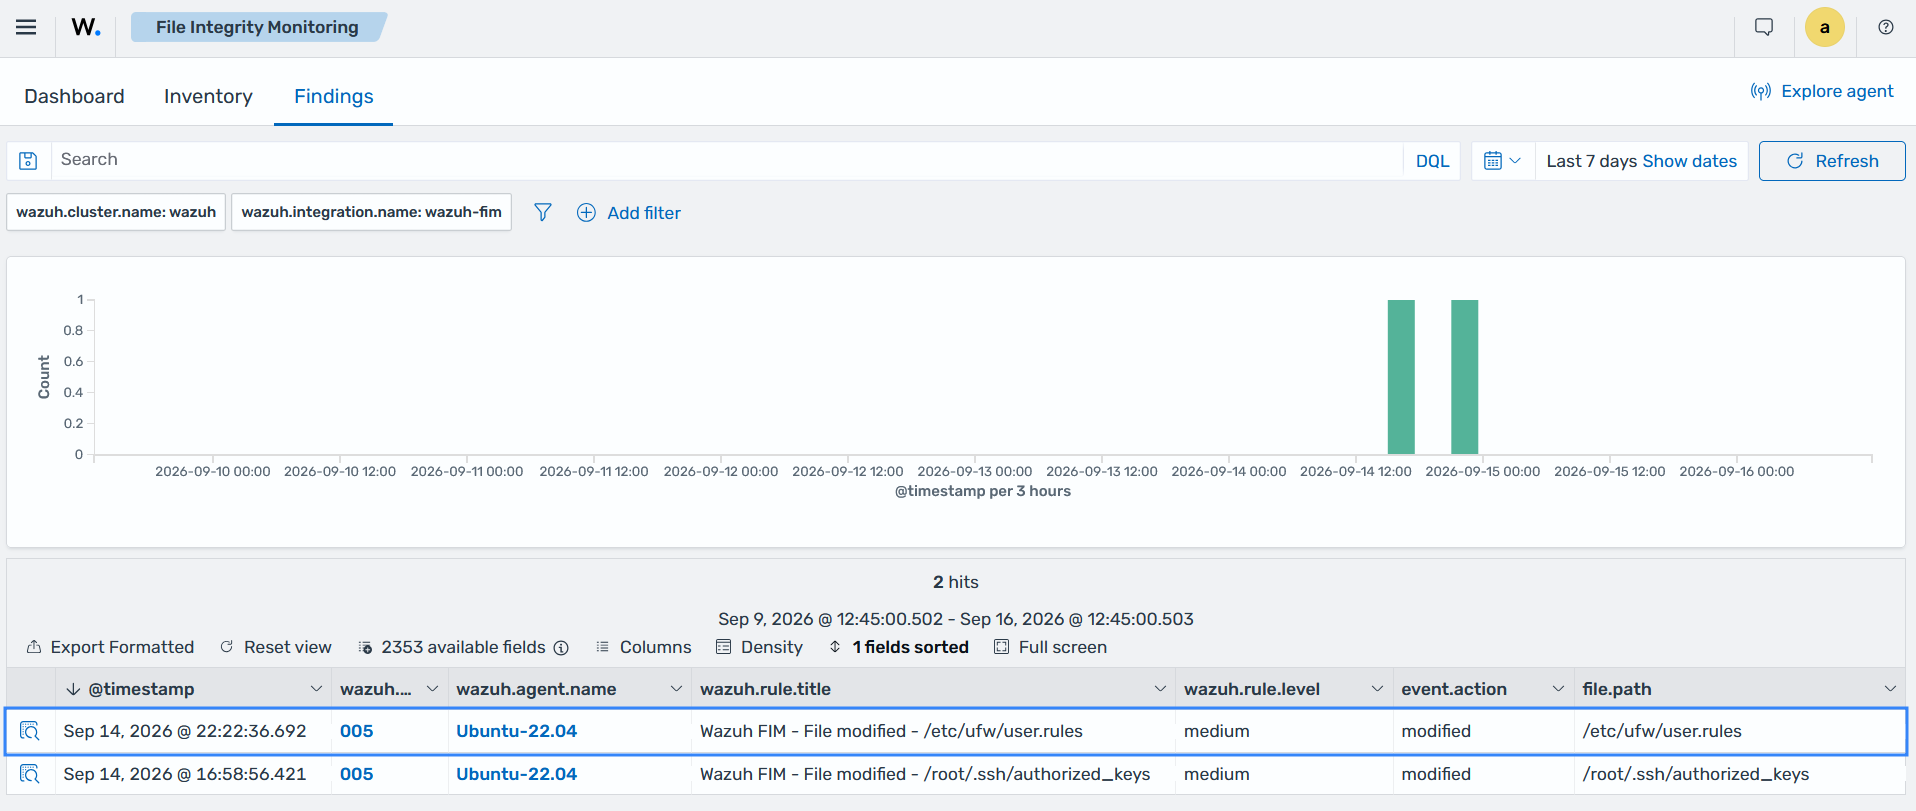Click the Refresh button

pos(1832,161)
